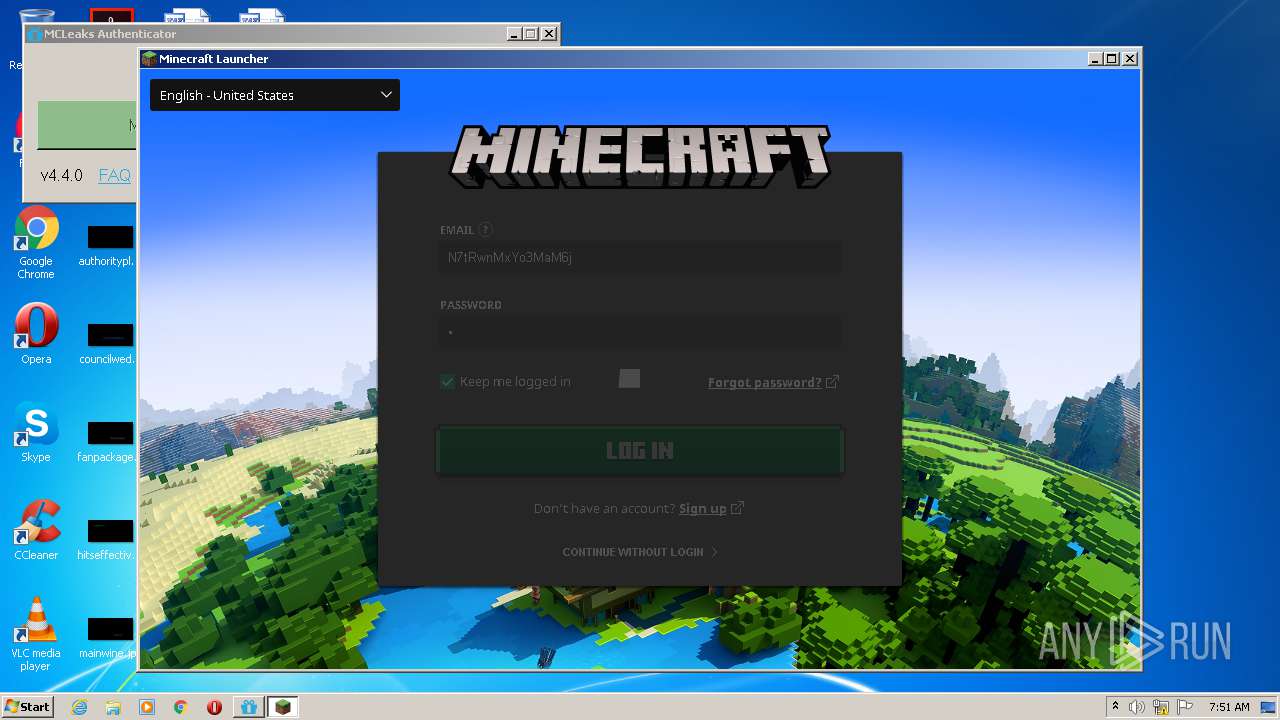Screen dimensions: 1280x720
Task: Select the VLC media player desktop icon
Action: pyautogui.click(x=36, y=633)
